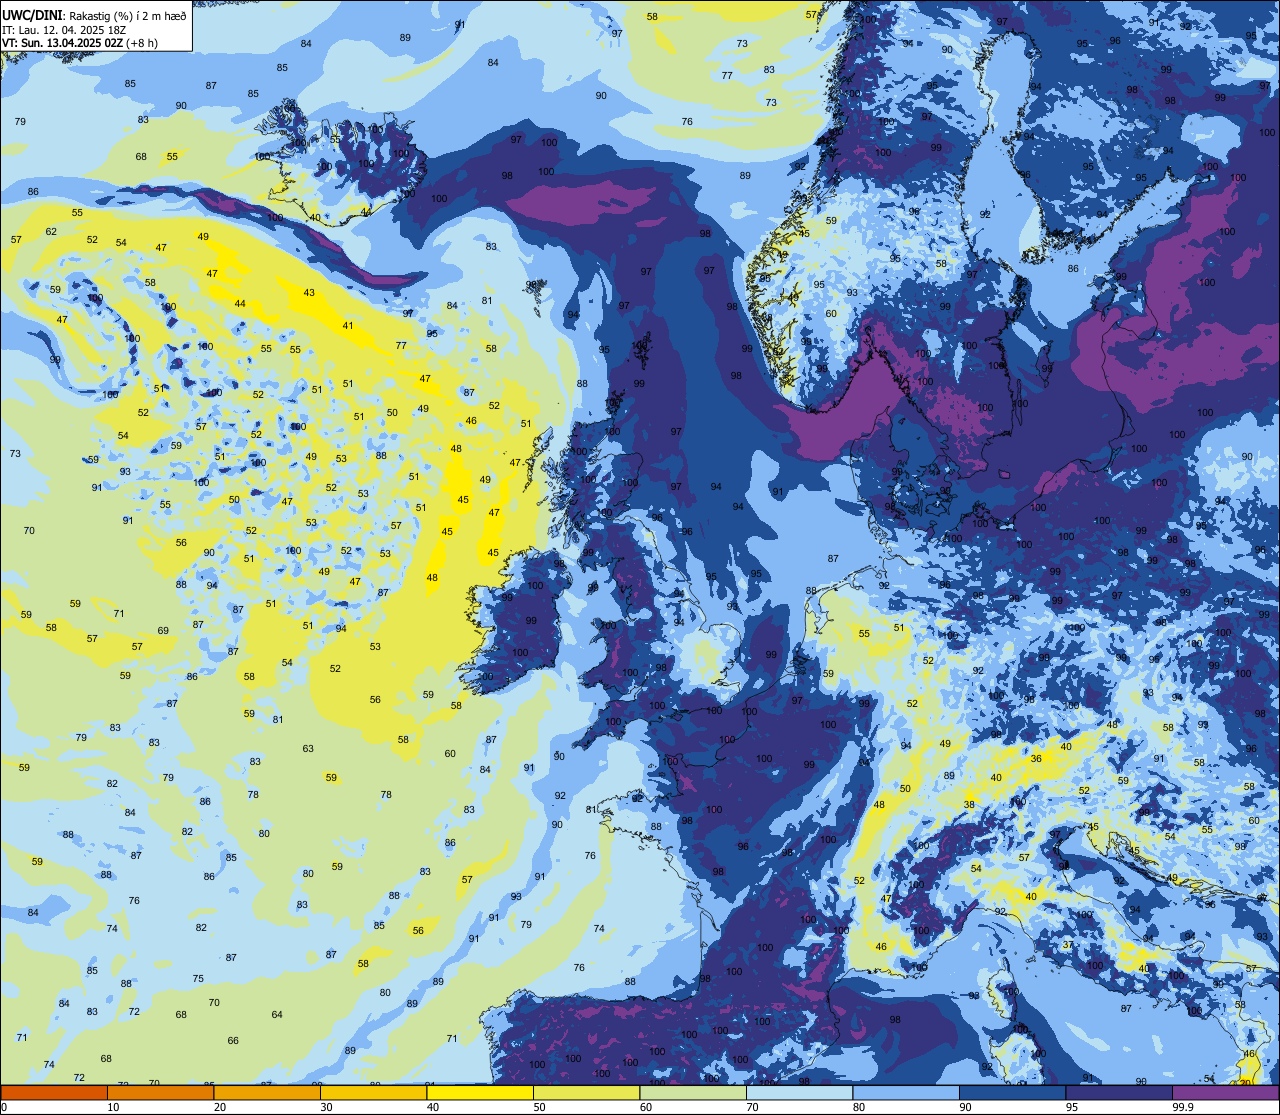Select the light blue 80–90 legend color

click(x=906, y=1092)
